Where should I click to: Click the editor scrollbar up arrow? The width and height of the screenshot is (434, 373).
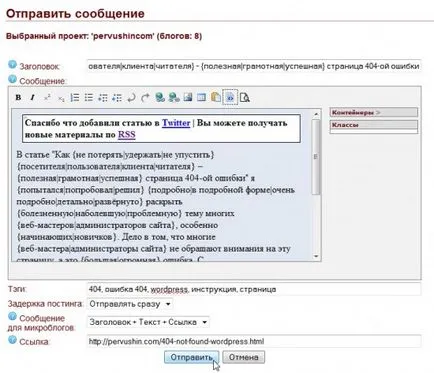click(x=316, y=114)
